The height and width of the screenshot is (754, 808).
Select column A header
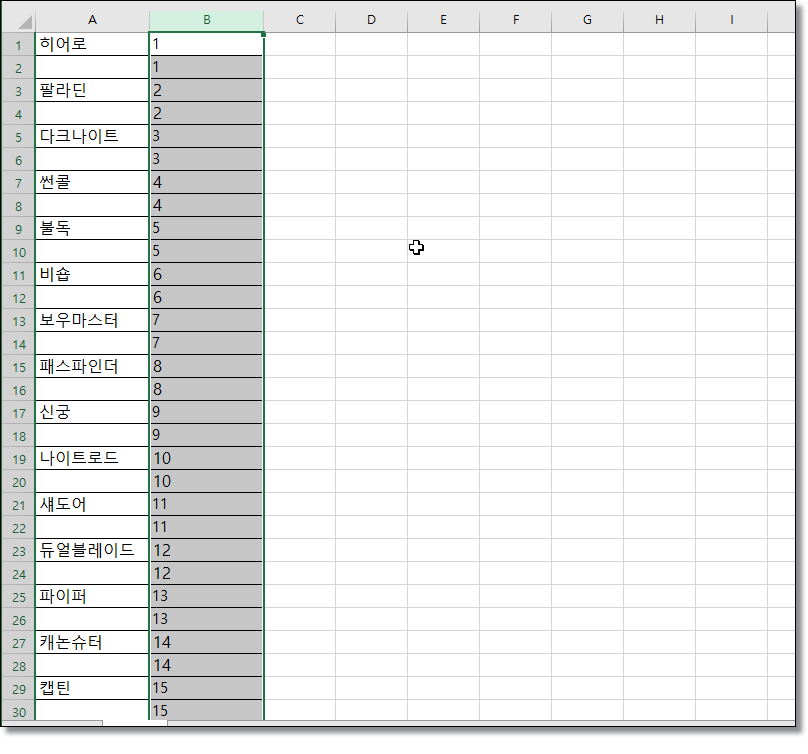(x=92, y=20)
